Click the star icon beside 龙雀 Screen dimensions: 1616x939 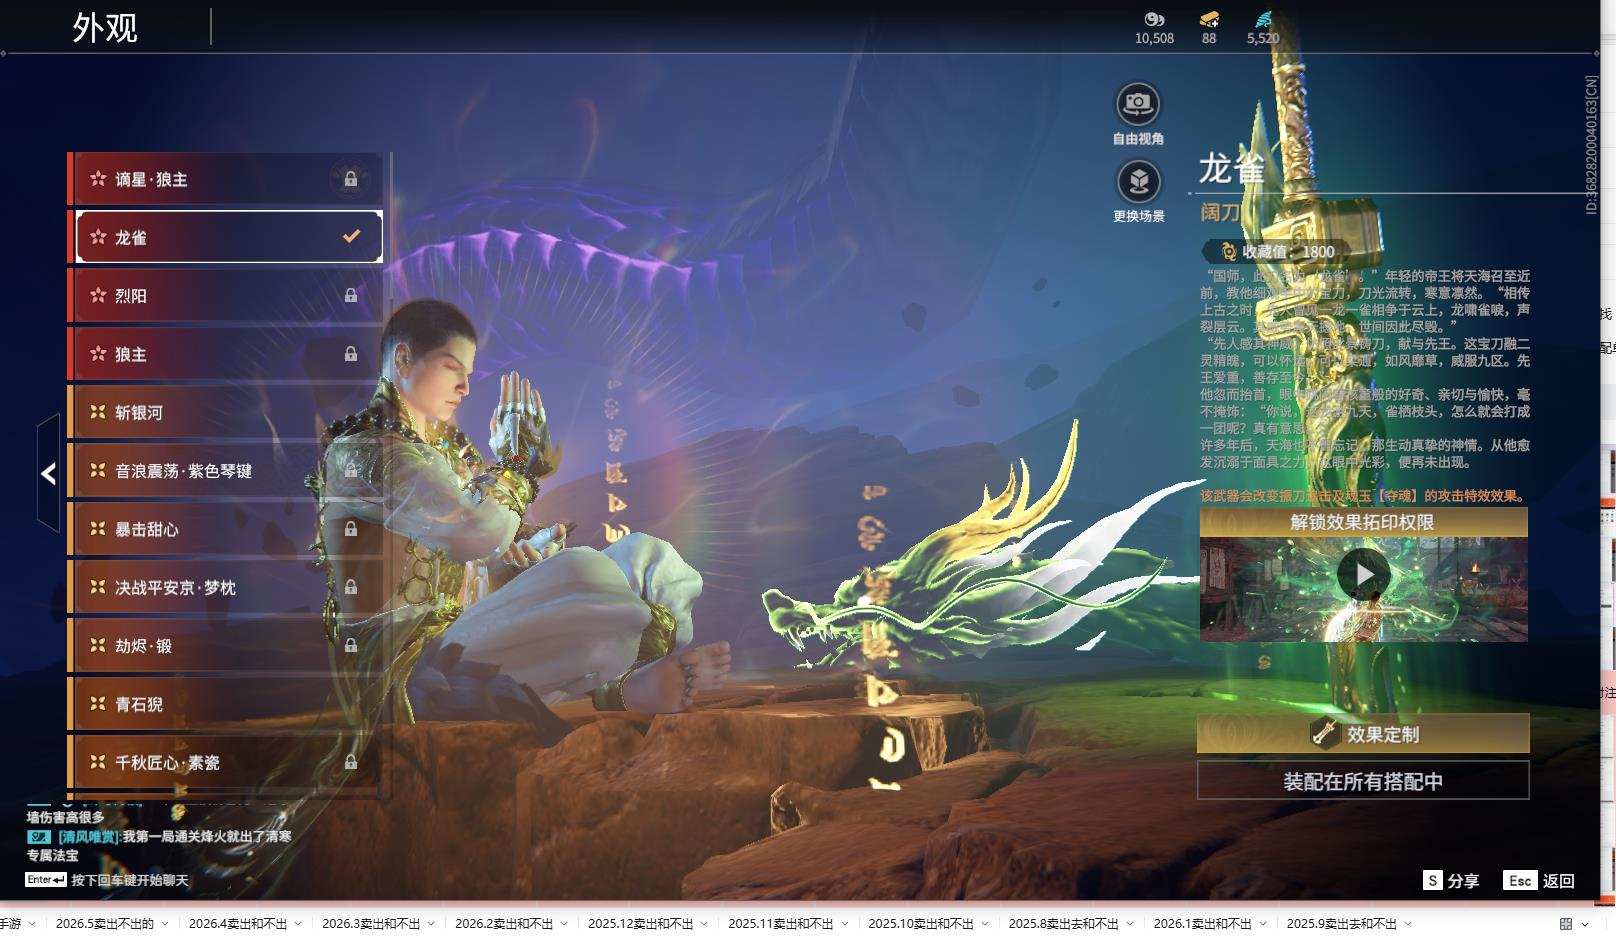pos(98,237)
